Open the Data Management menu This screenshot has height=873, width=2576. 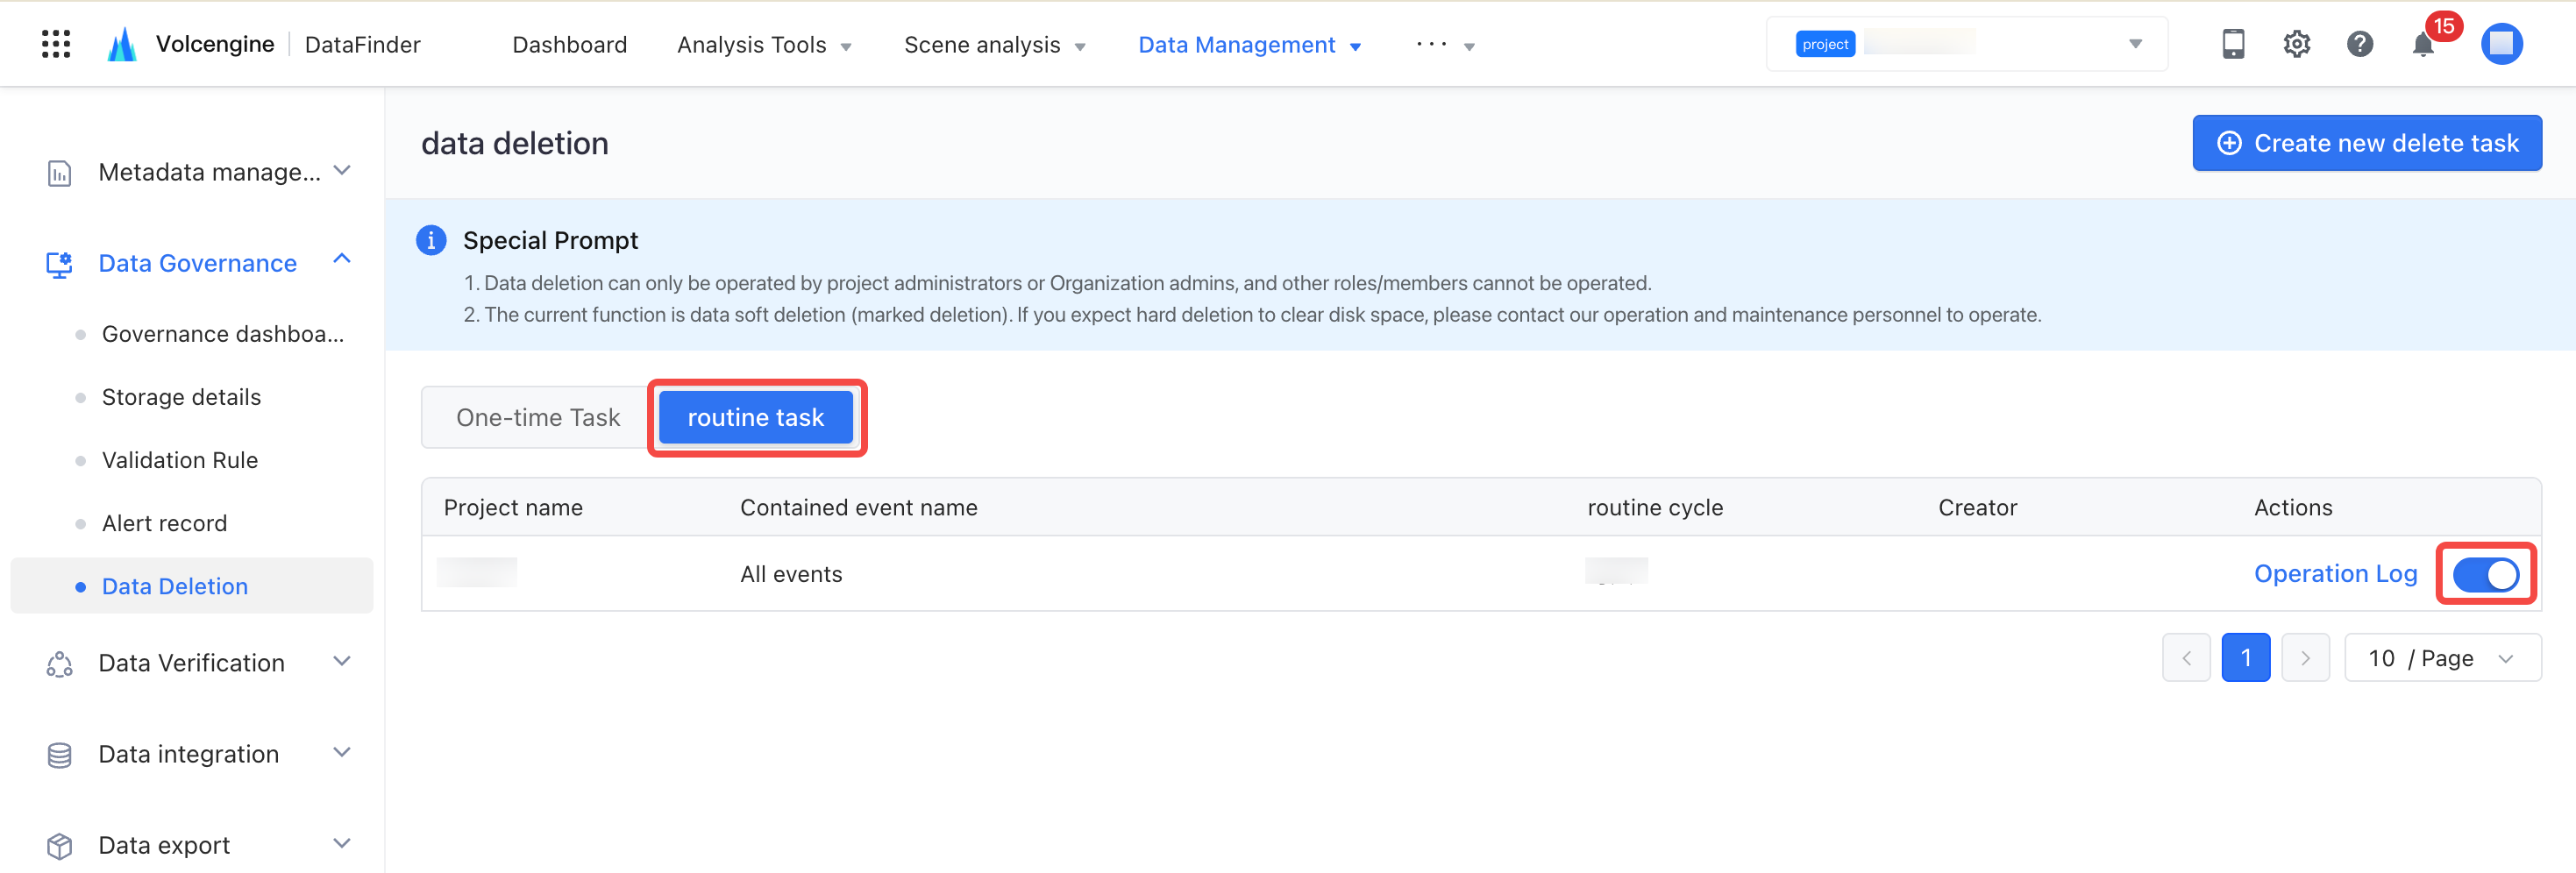coord(1249,45)
